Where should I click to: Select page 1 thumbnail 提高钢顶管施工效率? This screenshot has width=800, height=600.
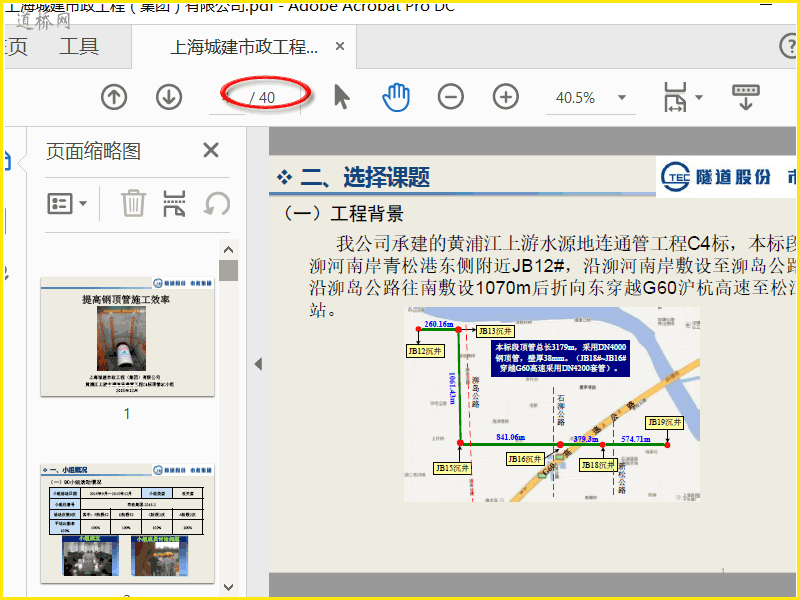[x=128, y=337]
